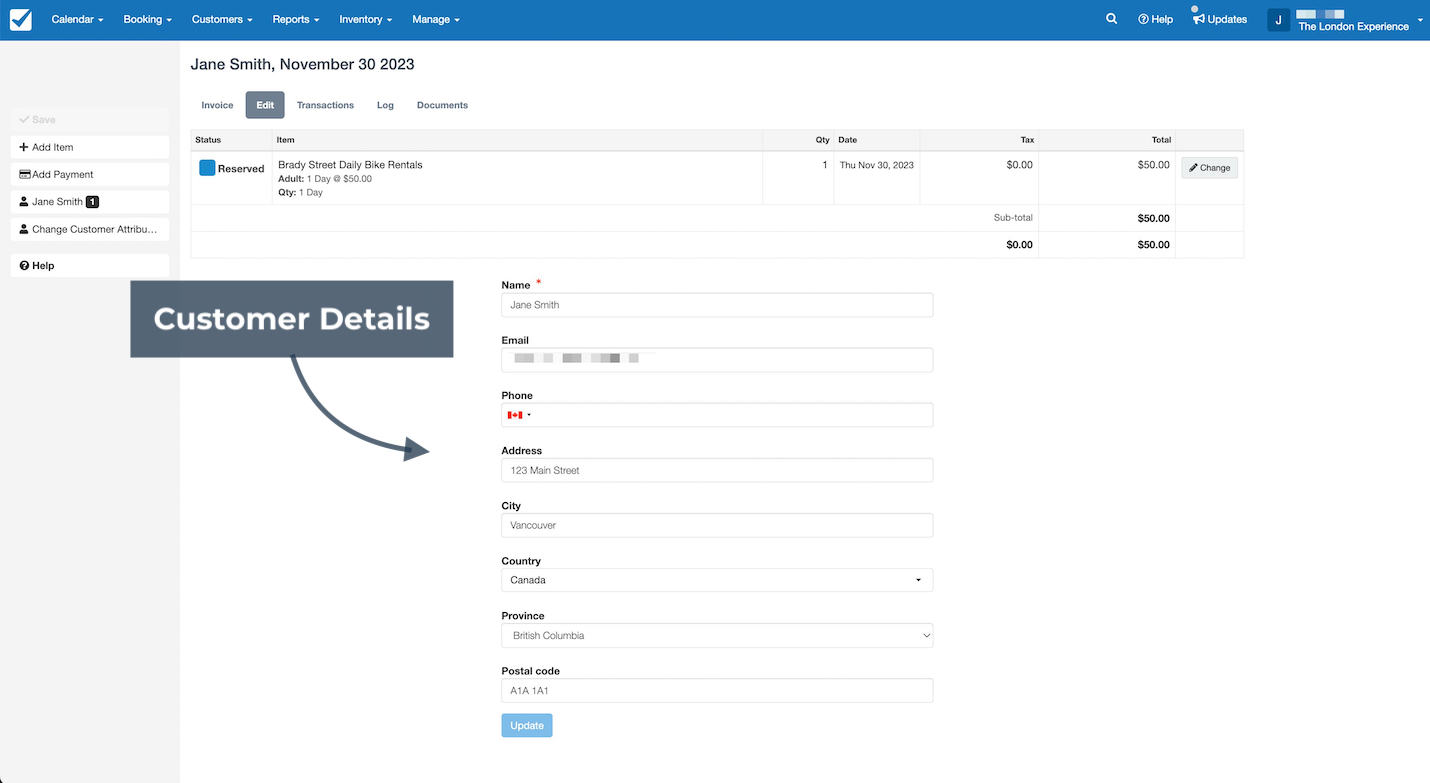Open the Province dropdown

click(x=717, y=635)
